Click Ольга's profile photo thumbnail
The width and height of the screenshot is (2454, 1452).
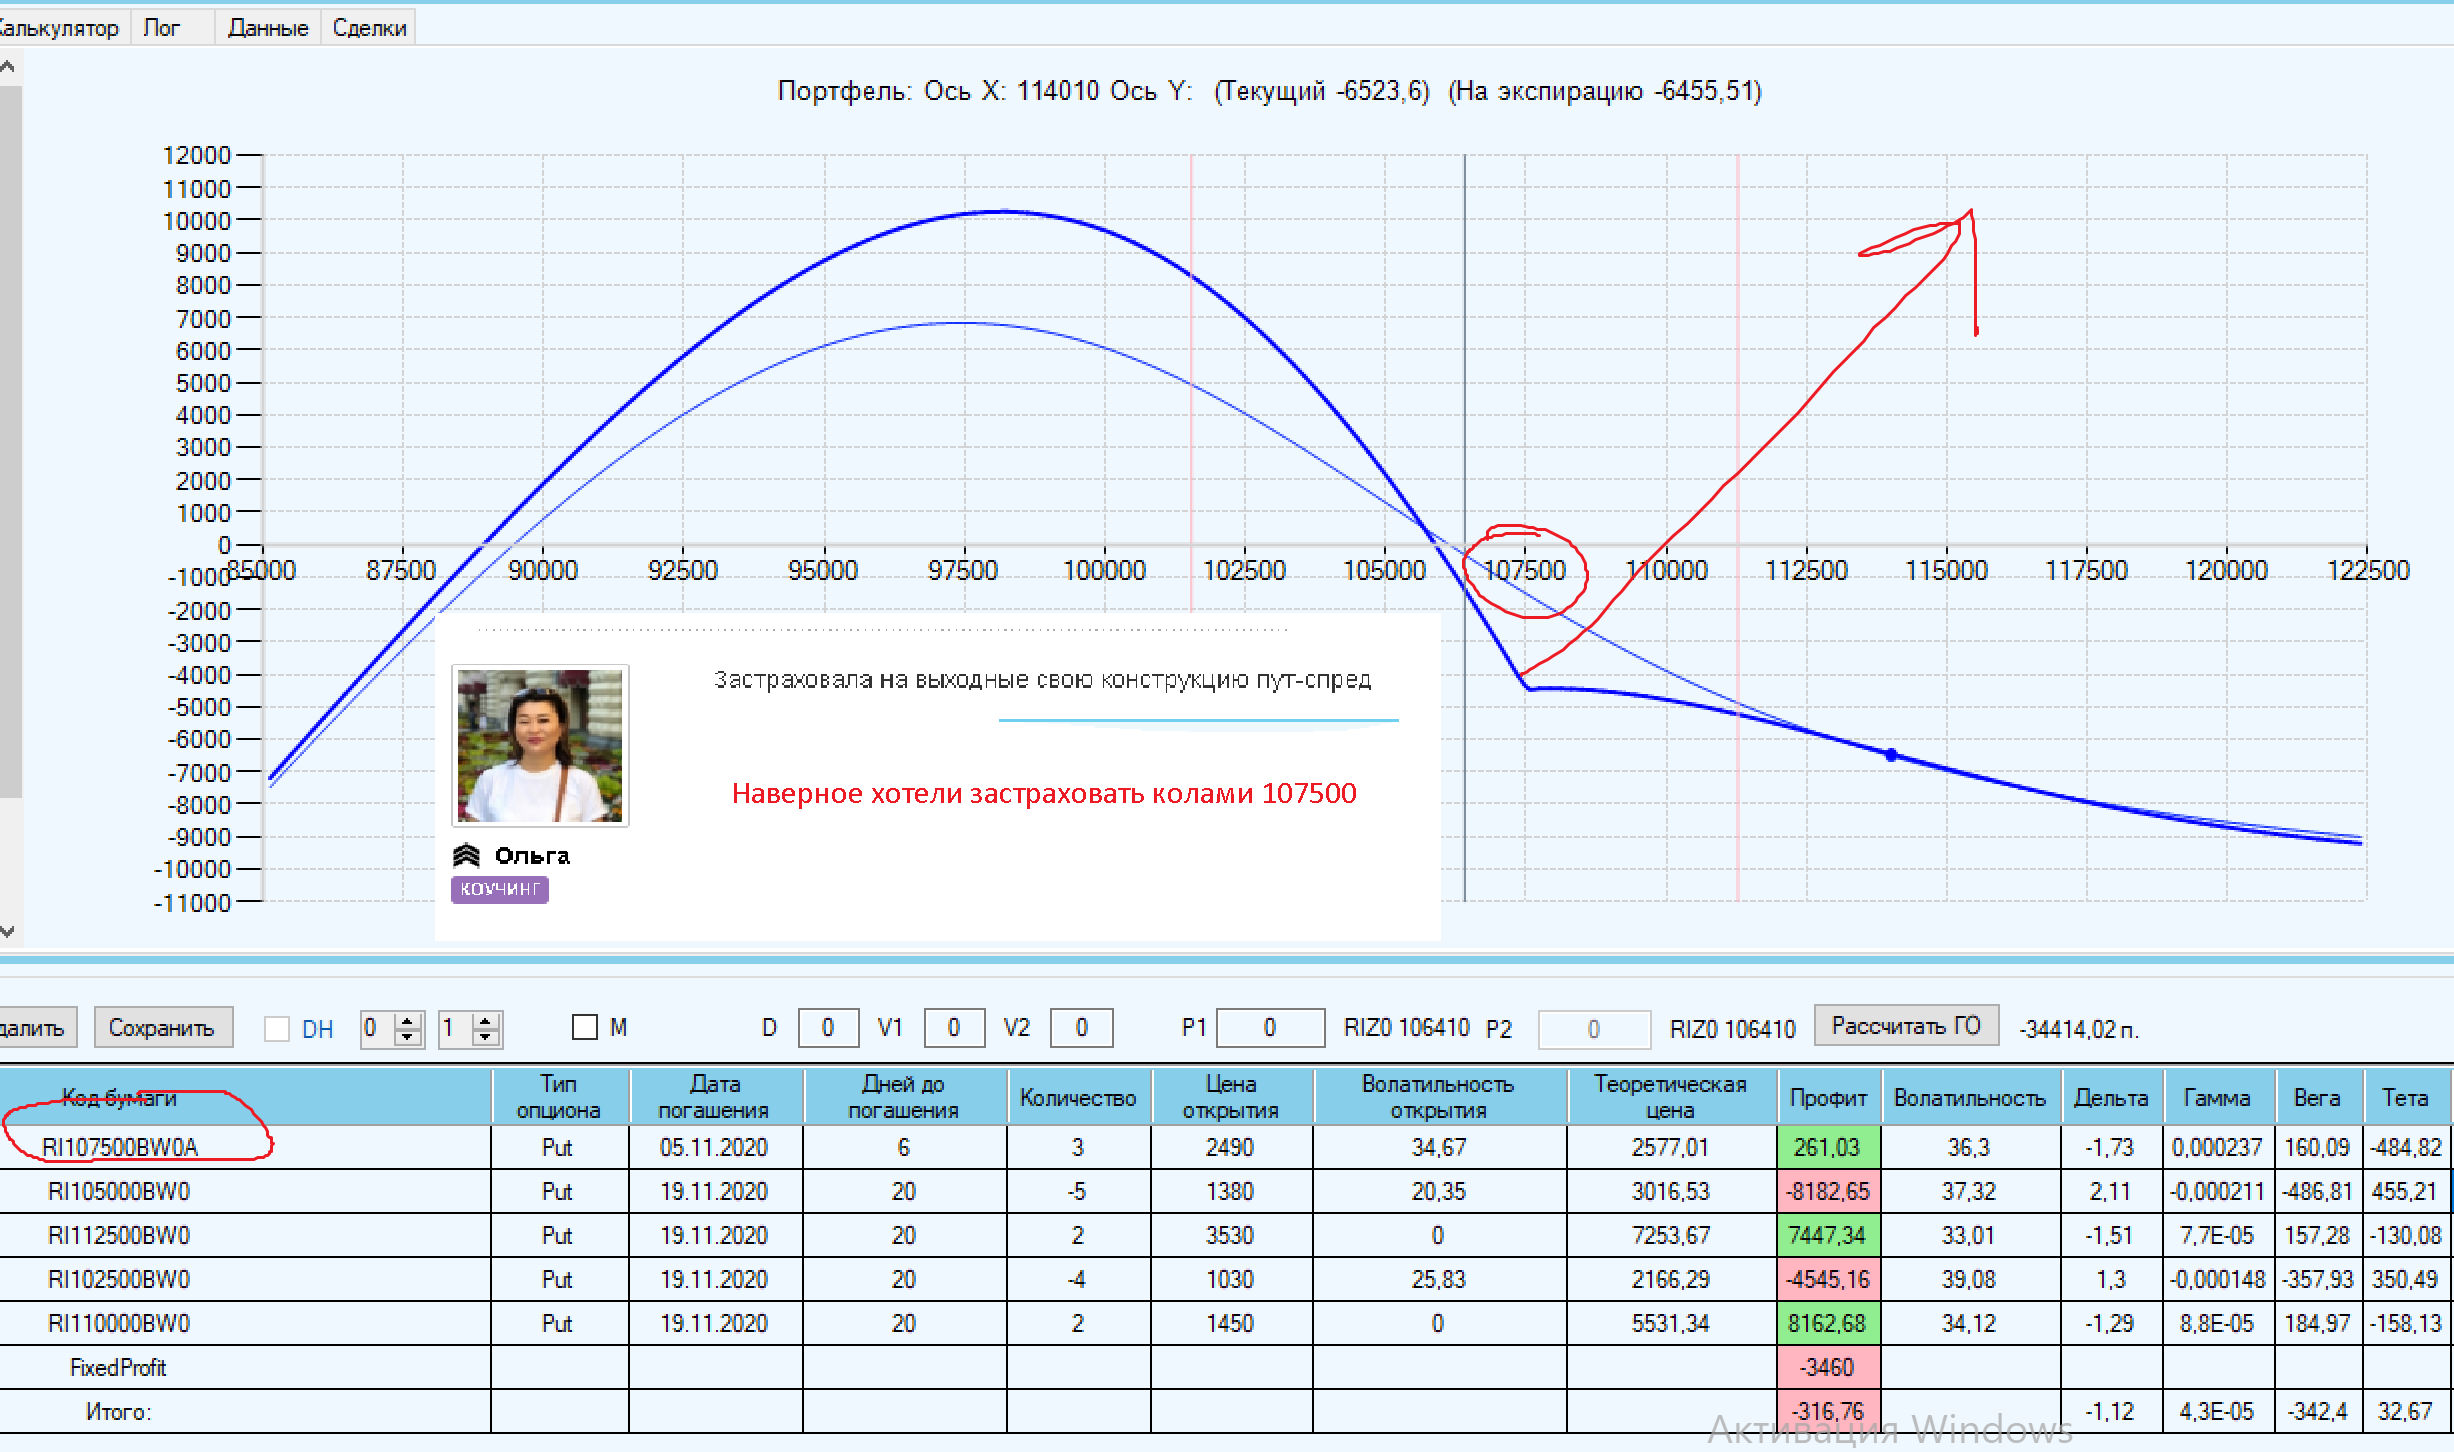pyautogui.click(x=540, y=746)
